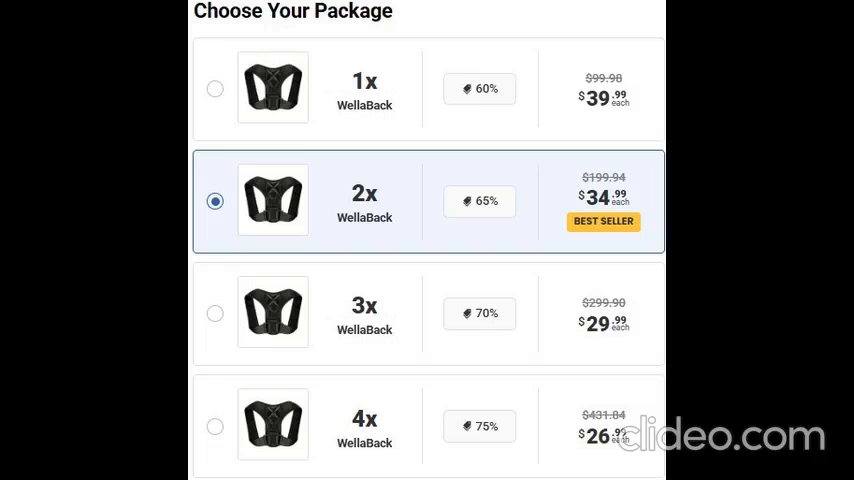
Task: Click the 1x WellaBack label
Action: (x=364, y=90)
